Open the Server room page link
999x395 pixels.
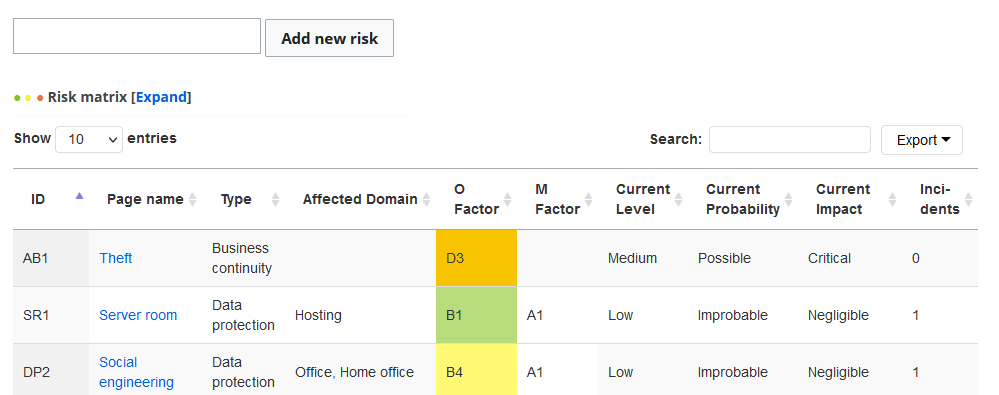pyautogui.click(x=138, y=315)
